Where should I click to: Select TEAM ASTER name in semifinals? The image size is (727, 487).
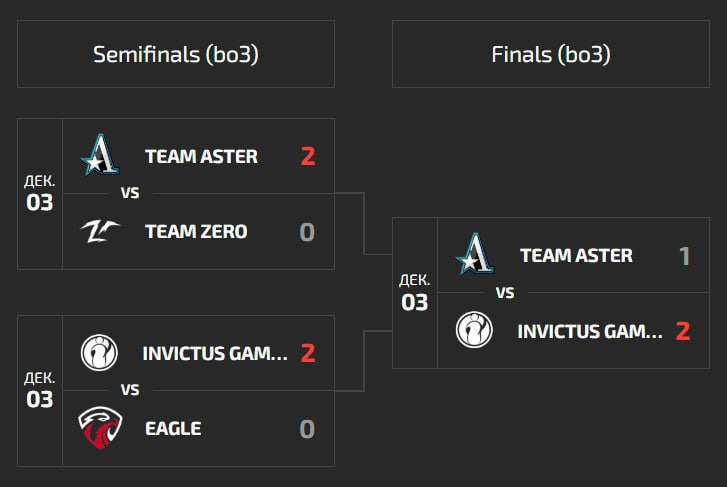point(201,156)
